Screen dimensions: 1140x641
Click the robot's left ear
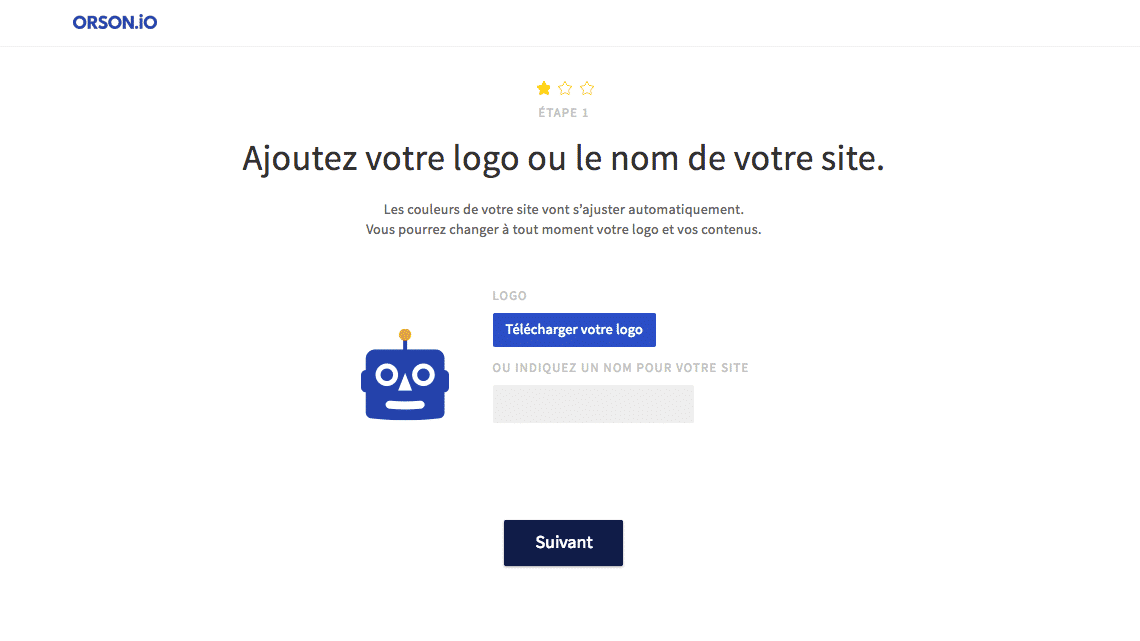pos(364,380)
